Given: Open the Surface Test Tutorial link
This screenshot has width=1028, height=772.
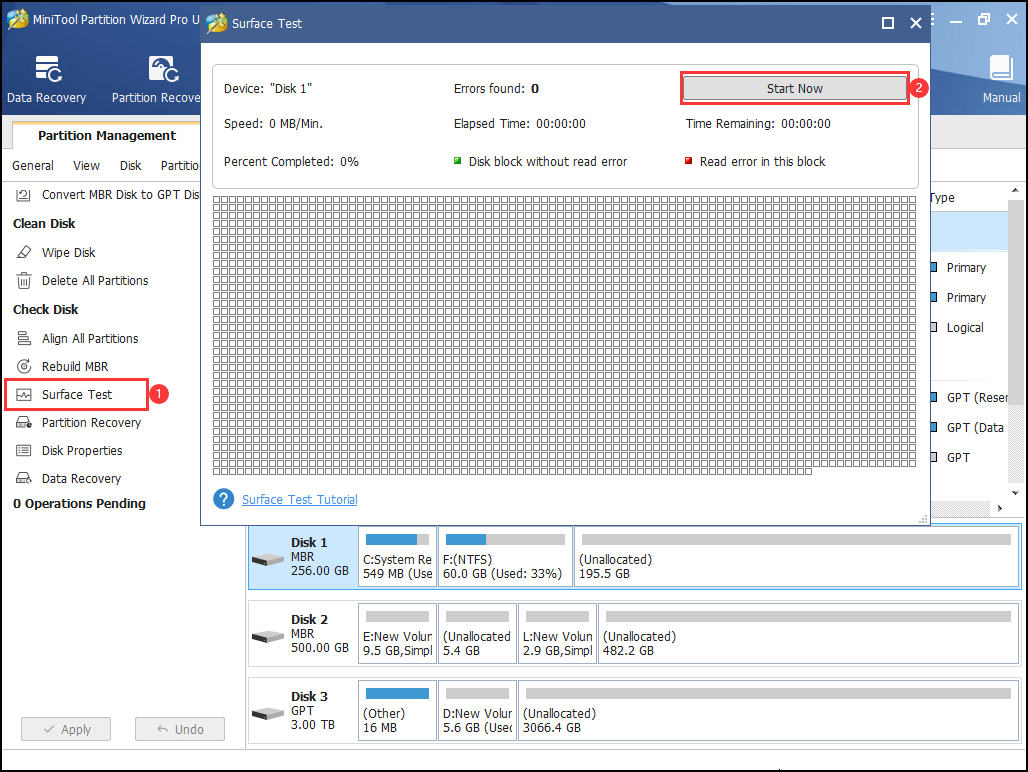Looking at the screenshot, I should pos(300,499).
